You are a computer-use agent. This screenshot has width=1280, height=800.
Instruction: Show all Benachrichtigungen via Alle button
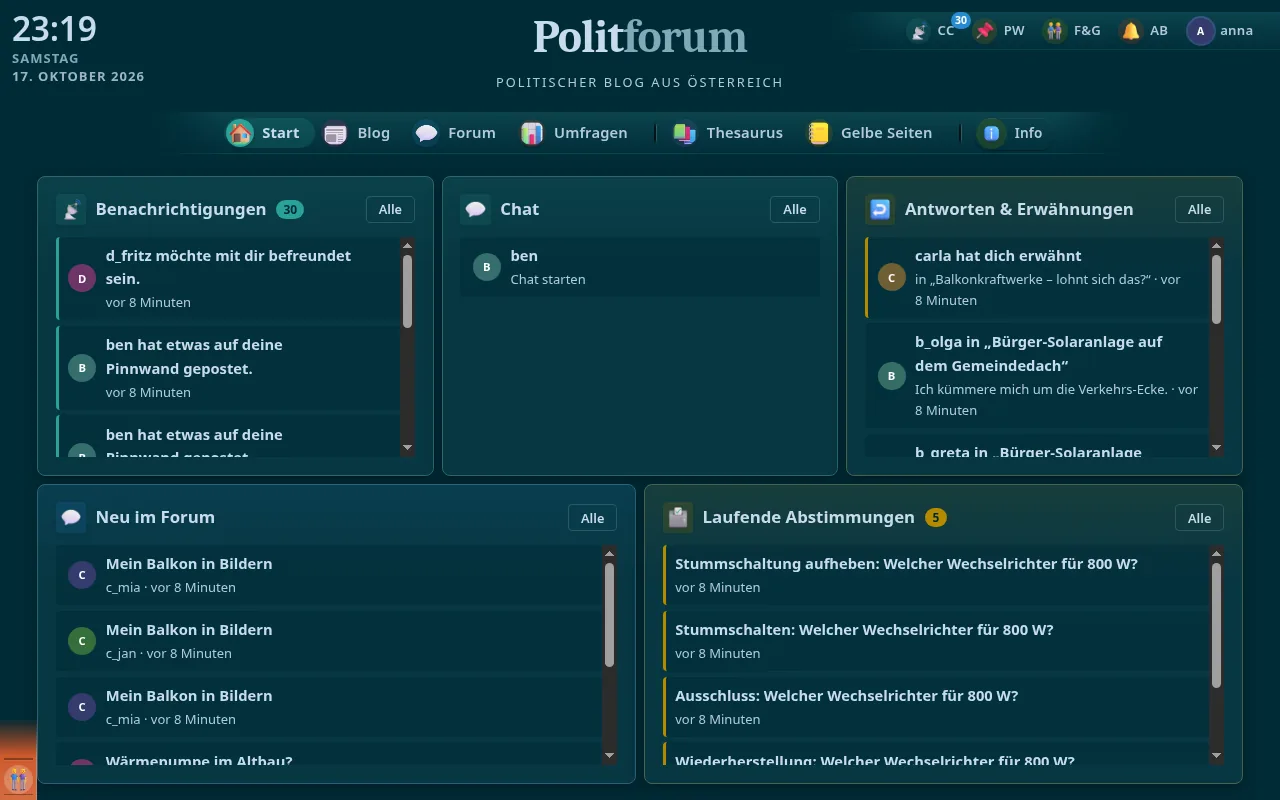pos(390,210)
